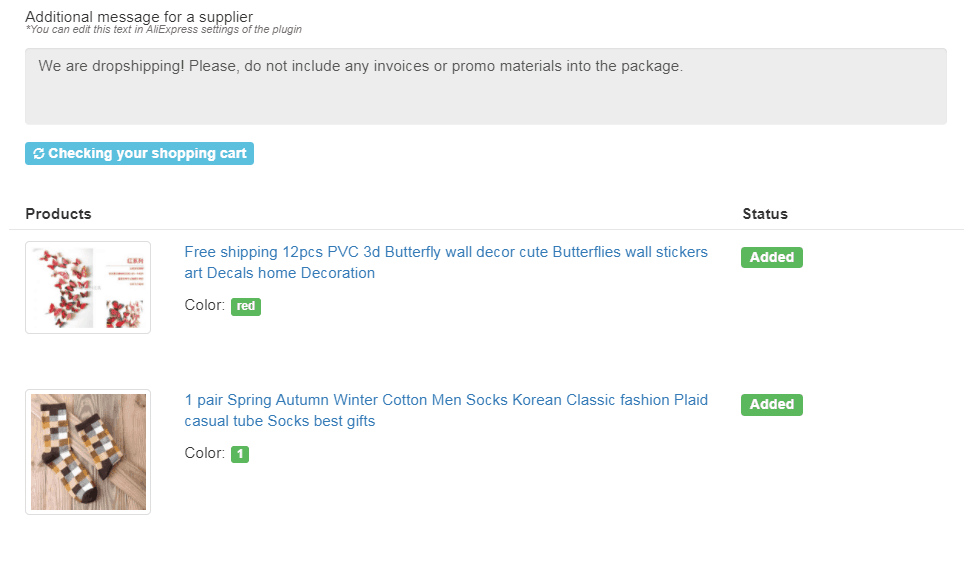
Task: Focus the supplier message text area
Action: pyautogui.click(x=486, y=87)
